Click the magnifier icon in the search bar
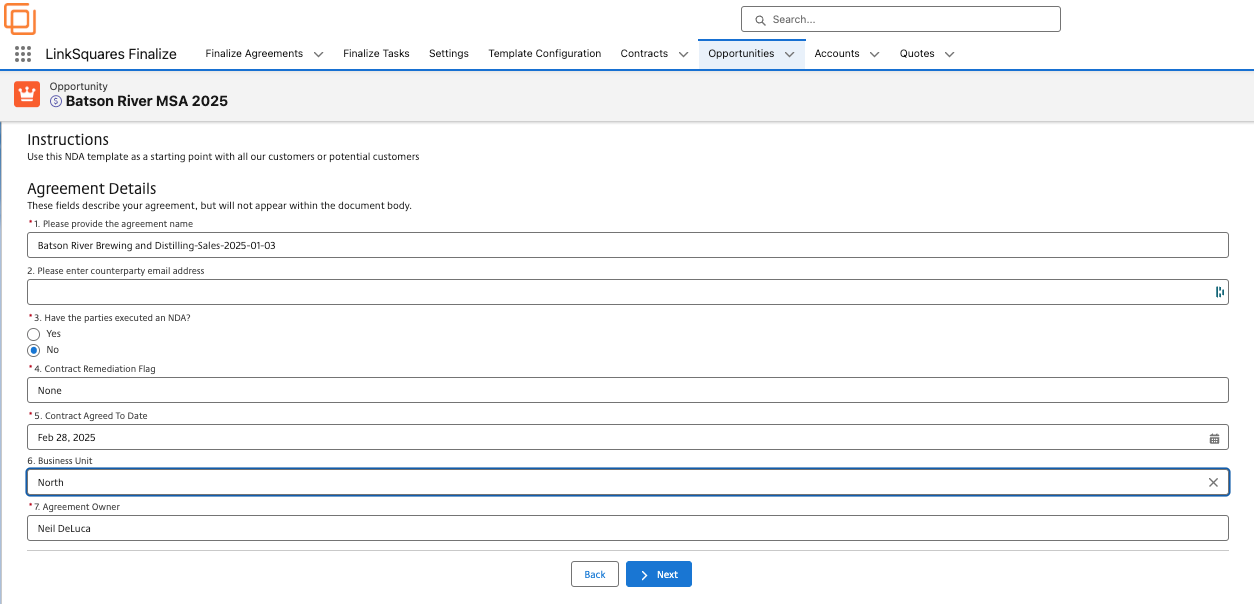Viewport: 1254px width, 604px height. point(760,20)
